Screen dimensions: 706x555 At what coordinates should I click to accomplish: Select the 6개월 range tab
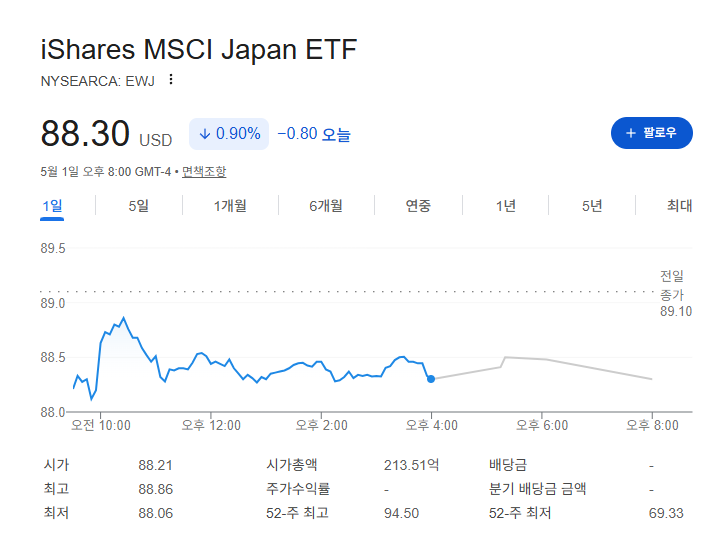pyautogui.click(x=326, y=206)
